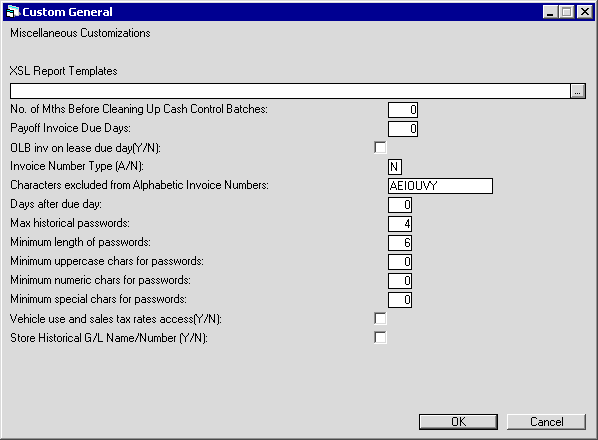Click Minimum uppercase chars for passwords field
598x440 pixels.
click(x=400, y=262)
